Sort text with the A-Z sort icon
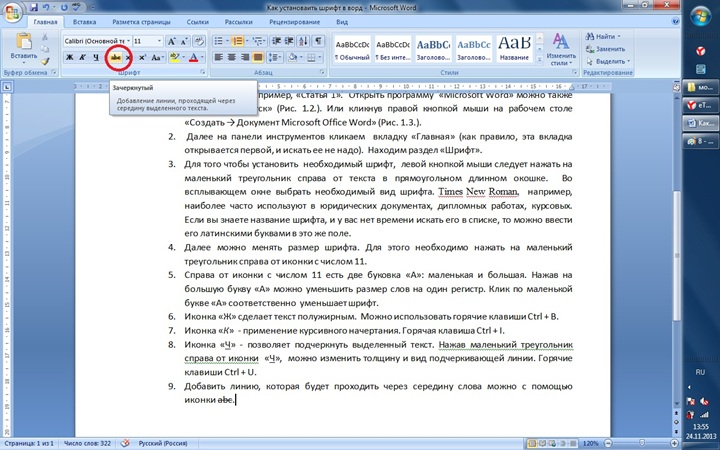The height and width of the screenshot is (450, 720). coord(303,41)
